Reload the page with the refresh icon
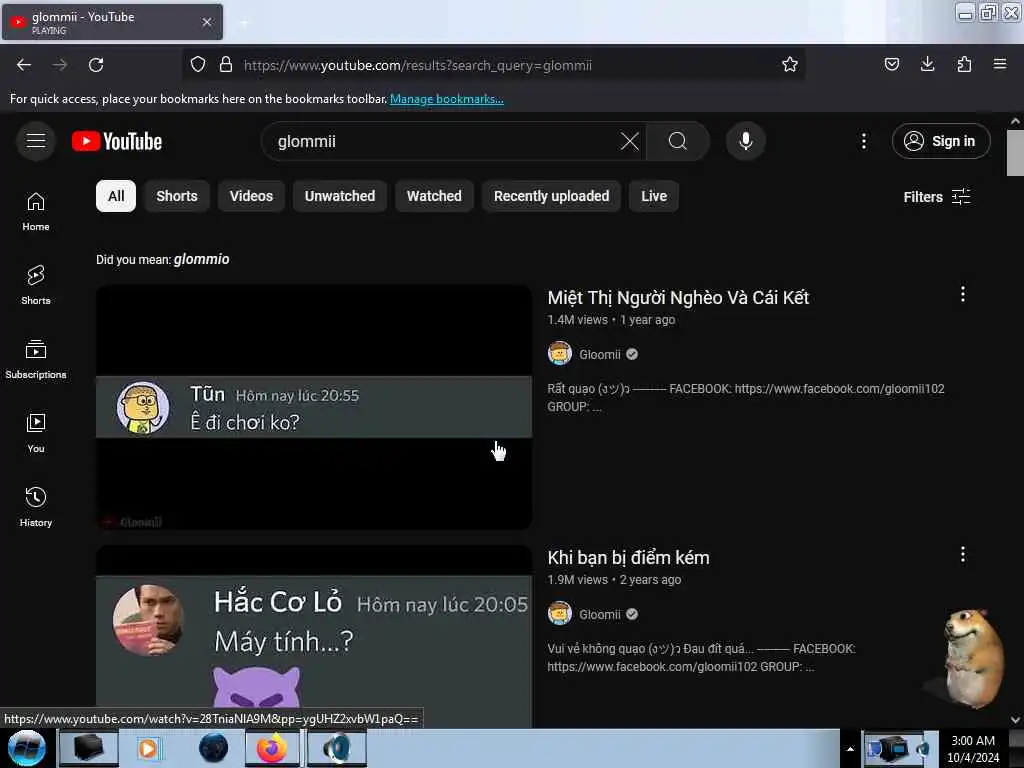Screen dimensions: 1024x768 96,65
